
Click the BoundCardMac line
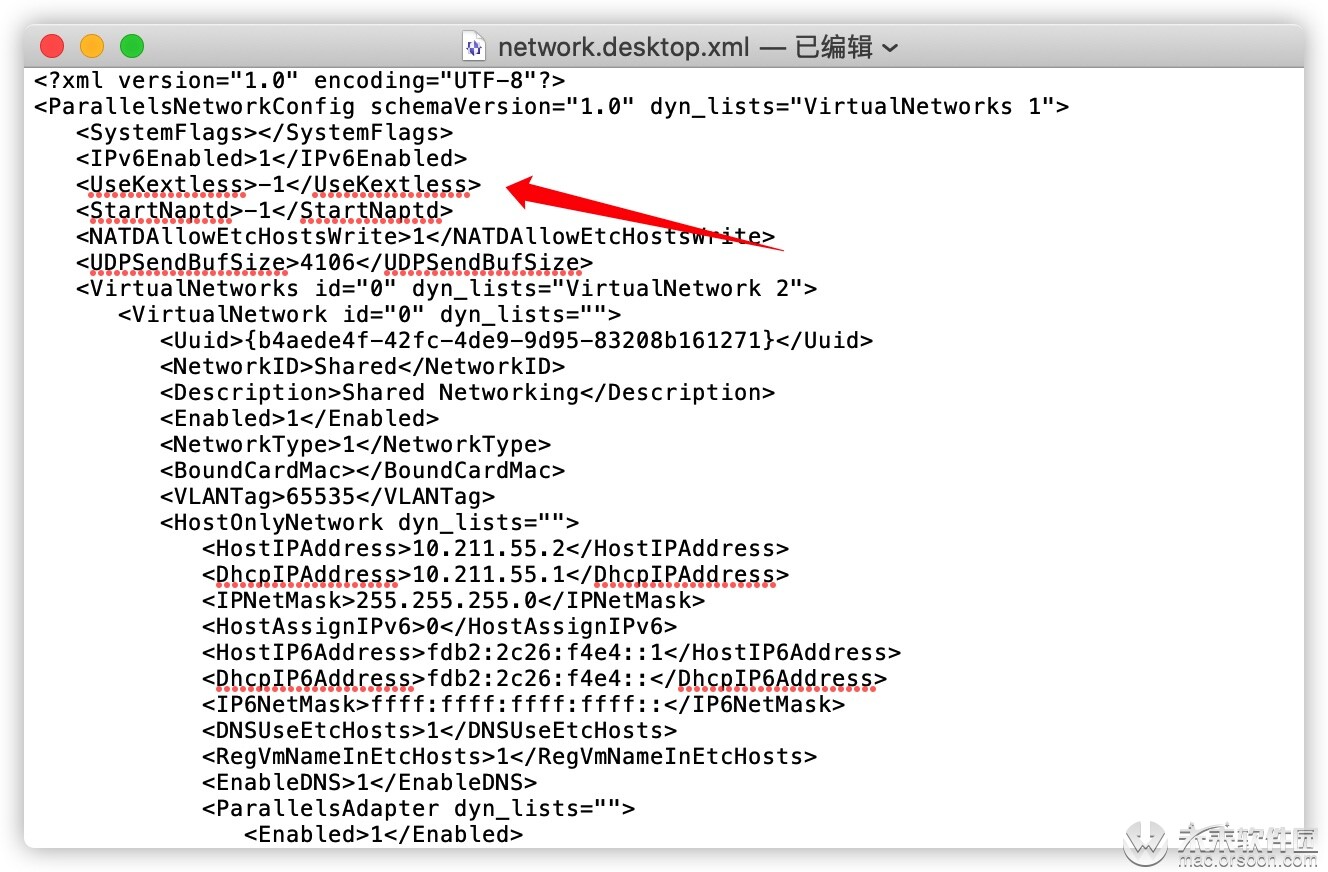[362, 470]
